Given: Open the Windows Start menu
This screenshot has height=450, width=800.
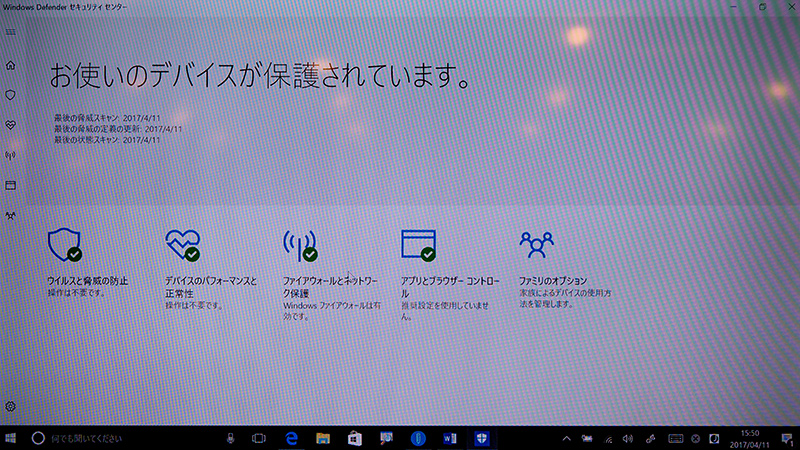Looking at the screenshot, I should pos(11,438).
